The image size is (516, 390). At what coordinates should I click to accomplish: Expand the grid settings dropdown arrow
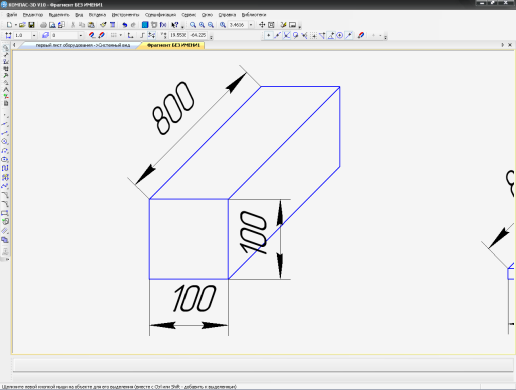pyautogui.click(x=120, y=35)
